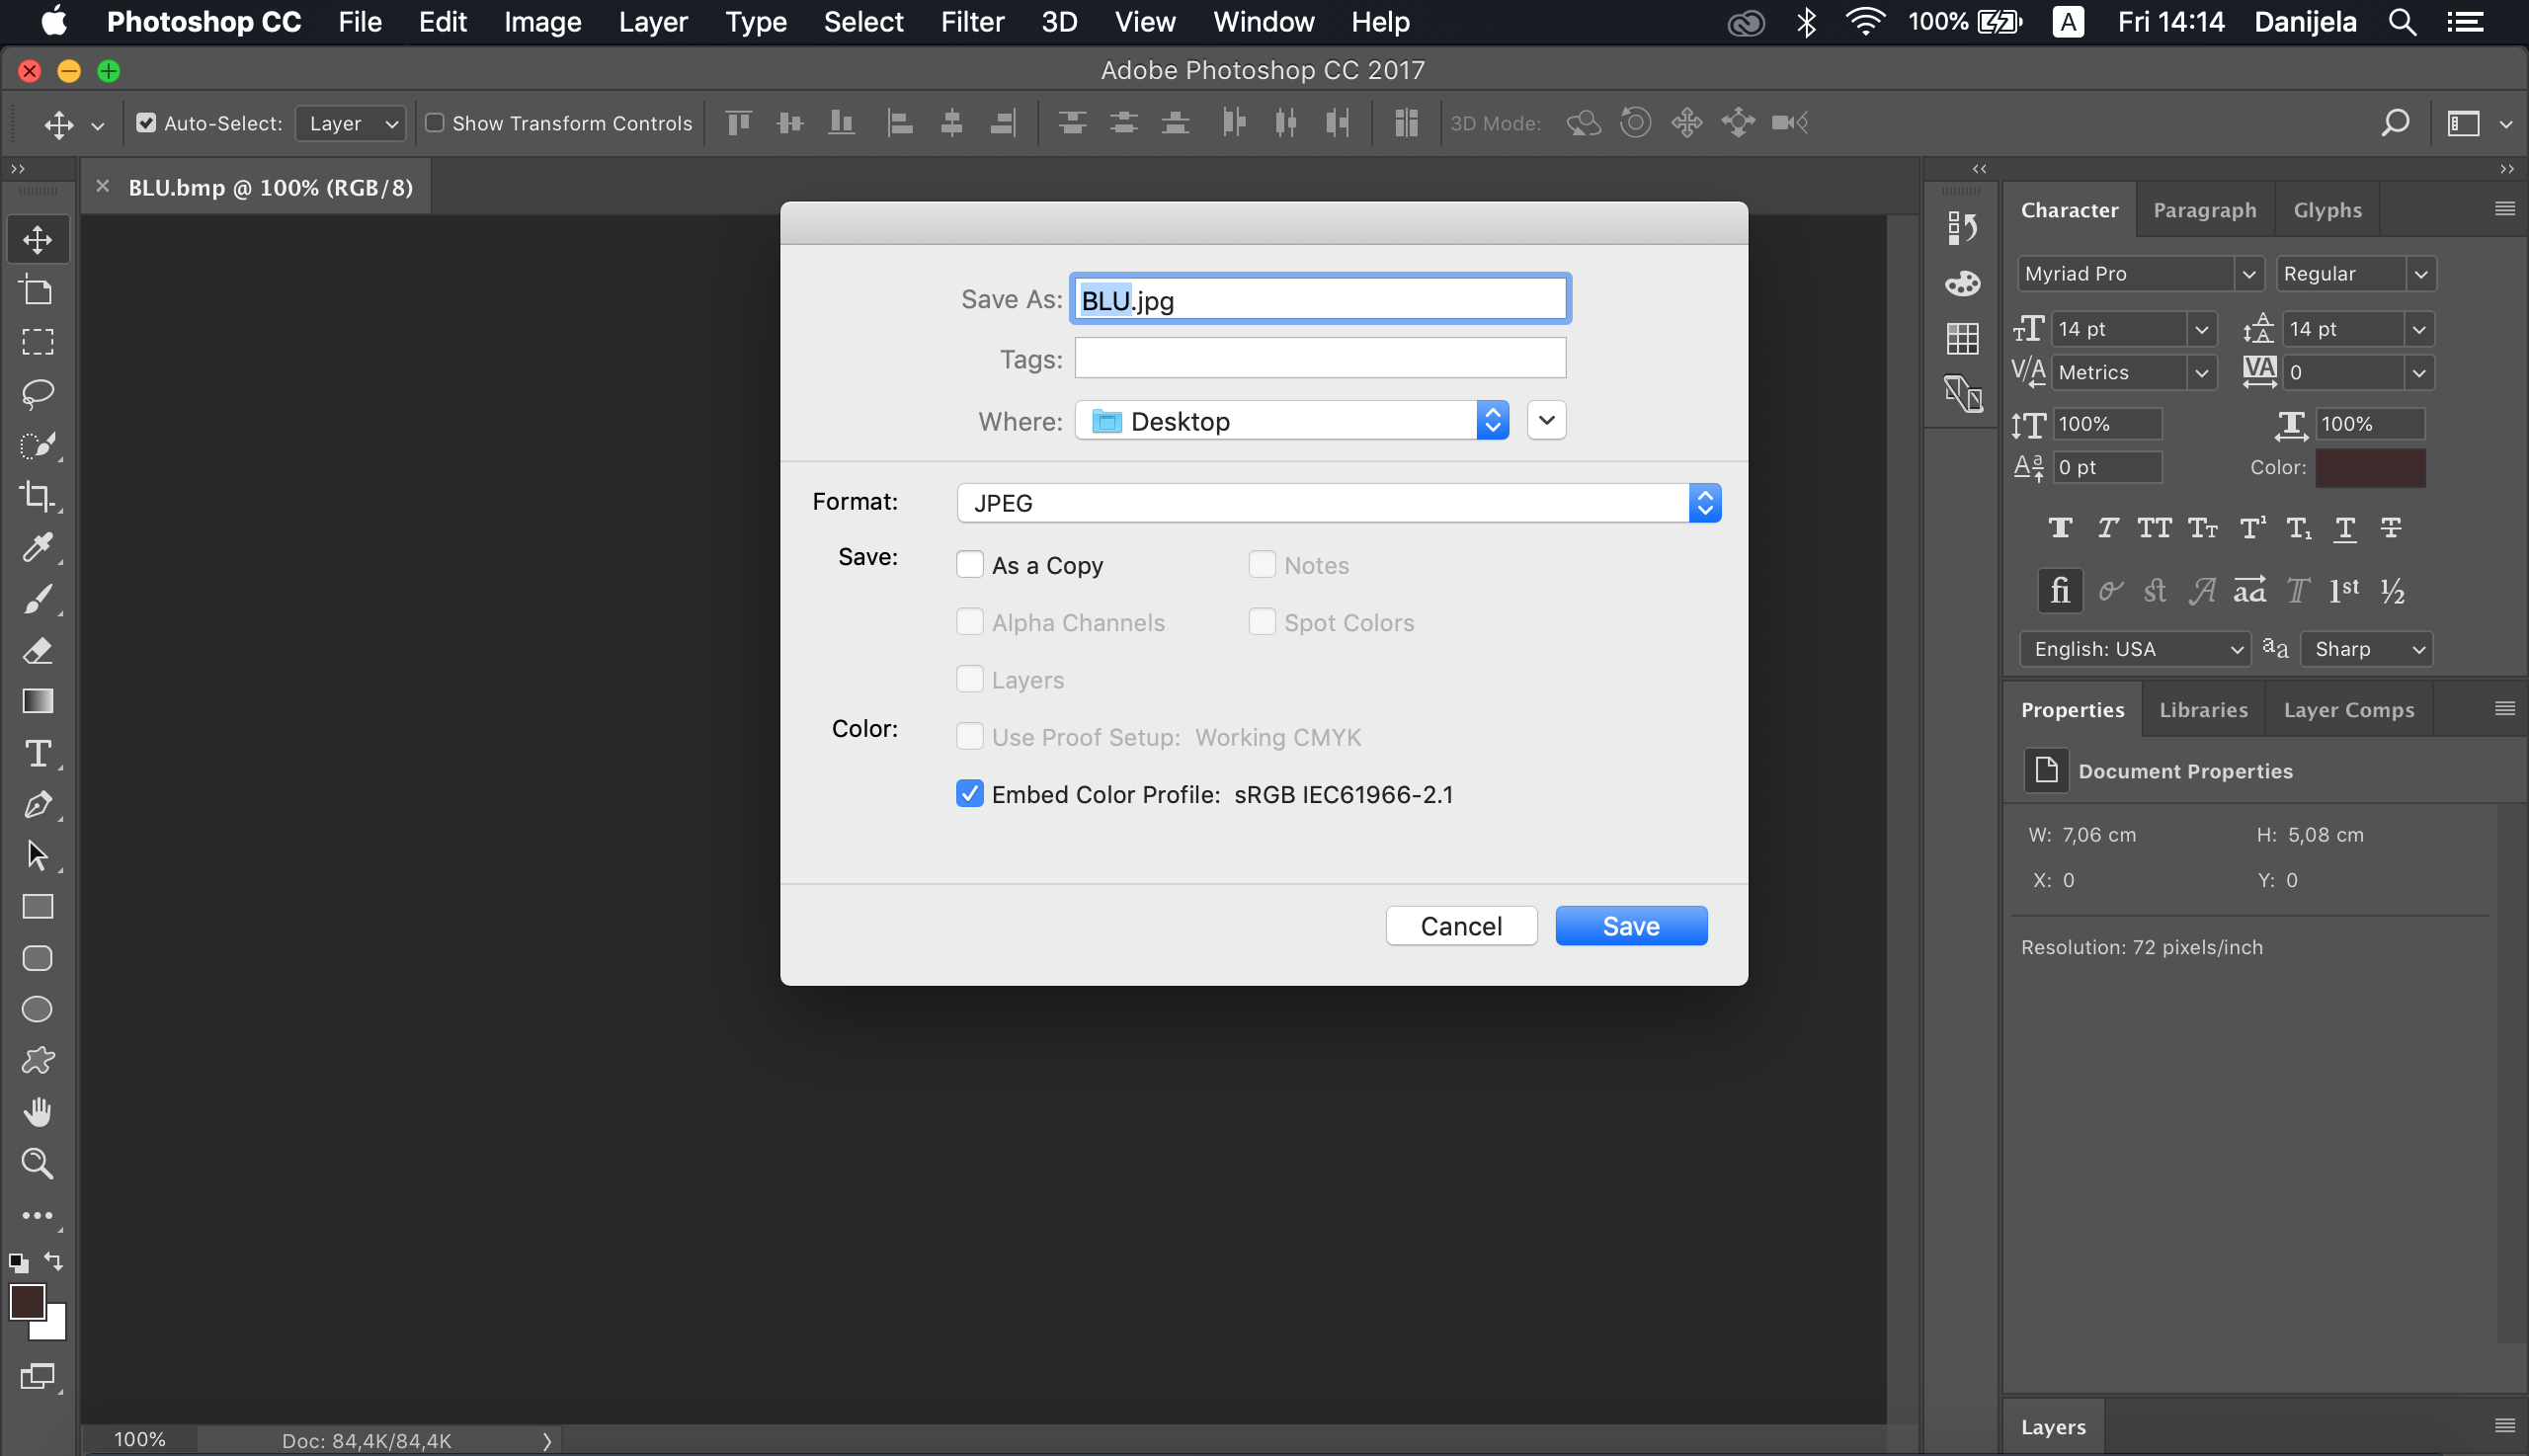The image size is (2529, 1456).
Task: Click the Save button
Action: (1630, 926)
